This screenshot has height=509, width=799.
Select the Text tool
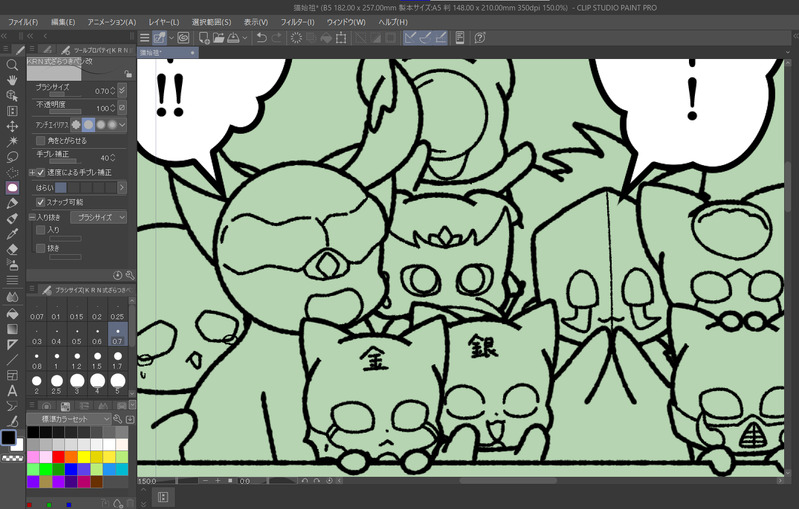click(12, 391)
